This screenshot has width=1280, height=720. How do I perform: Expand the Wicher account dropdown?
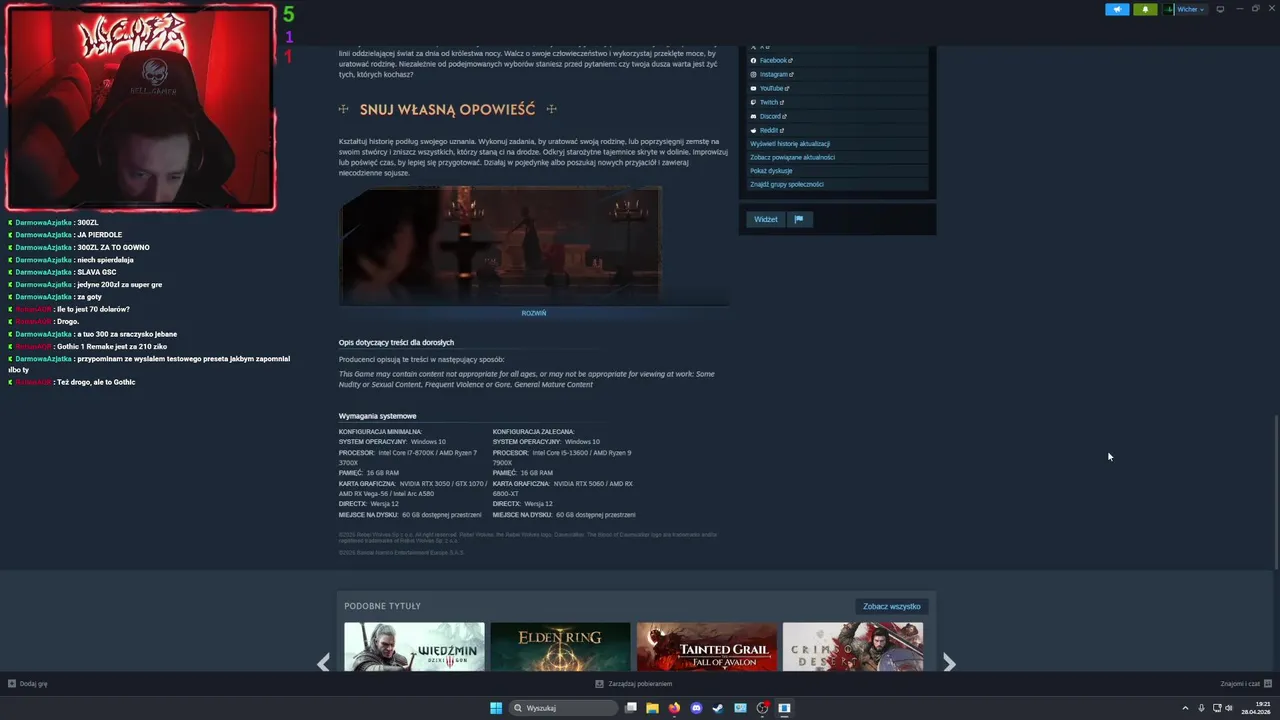[1191, 9]
